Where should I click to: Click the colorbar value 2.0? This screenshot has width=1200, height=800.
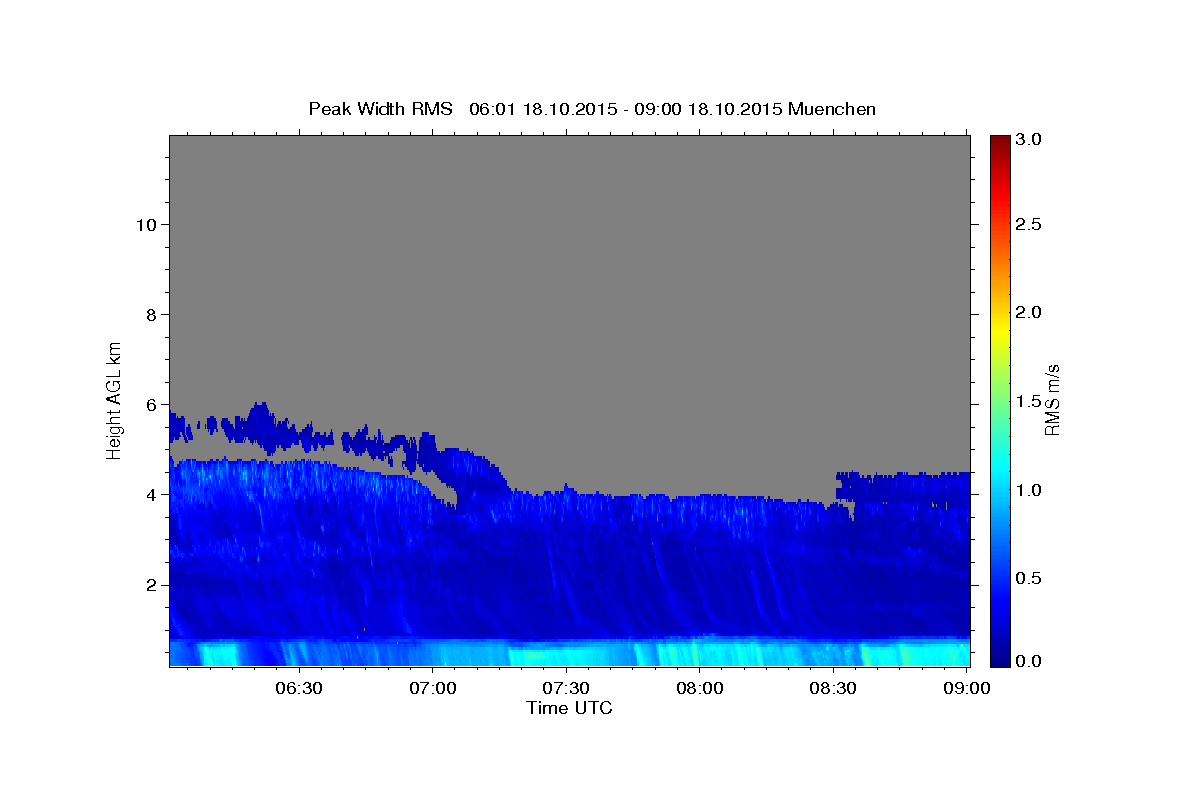click(1030, 312)
